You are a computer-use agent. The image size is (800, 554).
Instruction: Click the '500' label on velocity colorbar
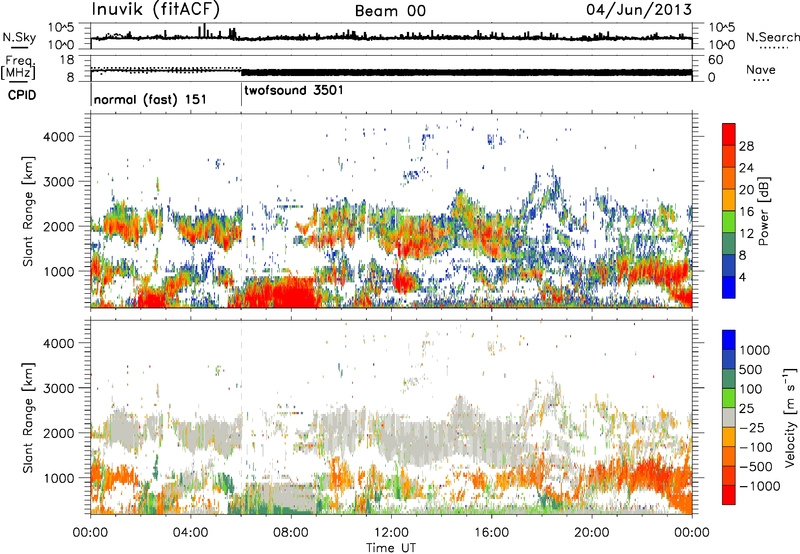753,369
